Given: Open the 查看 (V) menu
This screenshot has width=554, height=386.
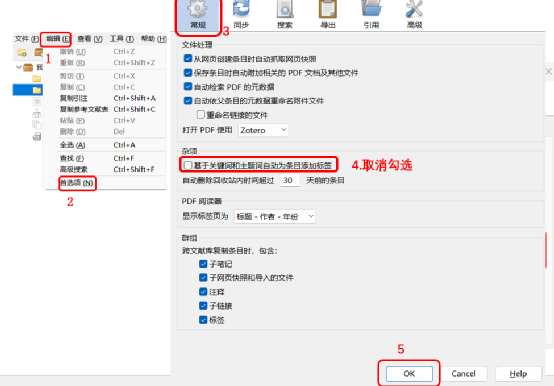Looking at the screenshot, I should tap(90, 38).
